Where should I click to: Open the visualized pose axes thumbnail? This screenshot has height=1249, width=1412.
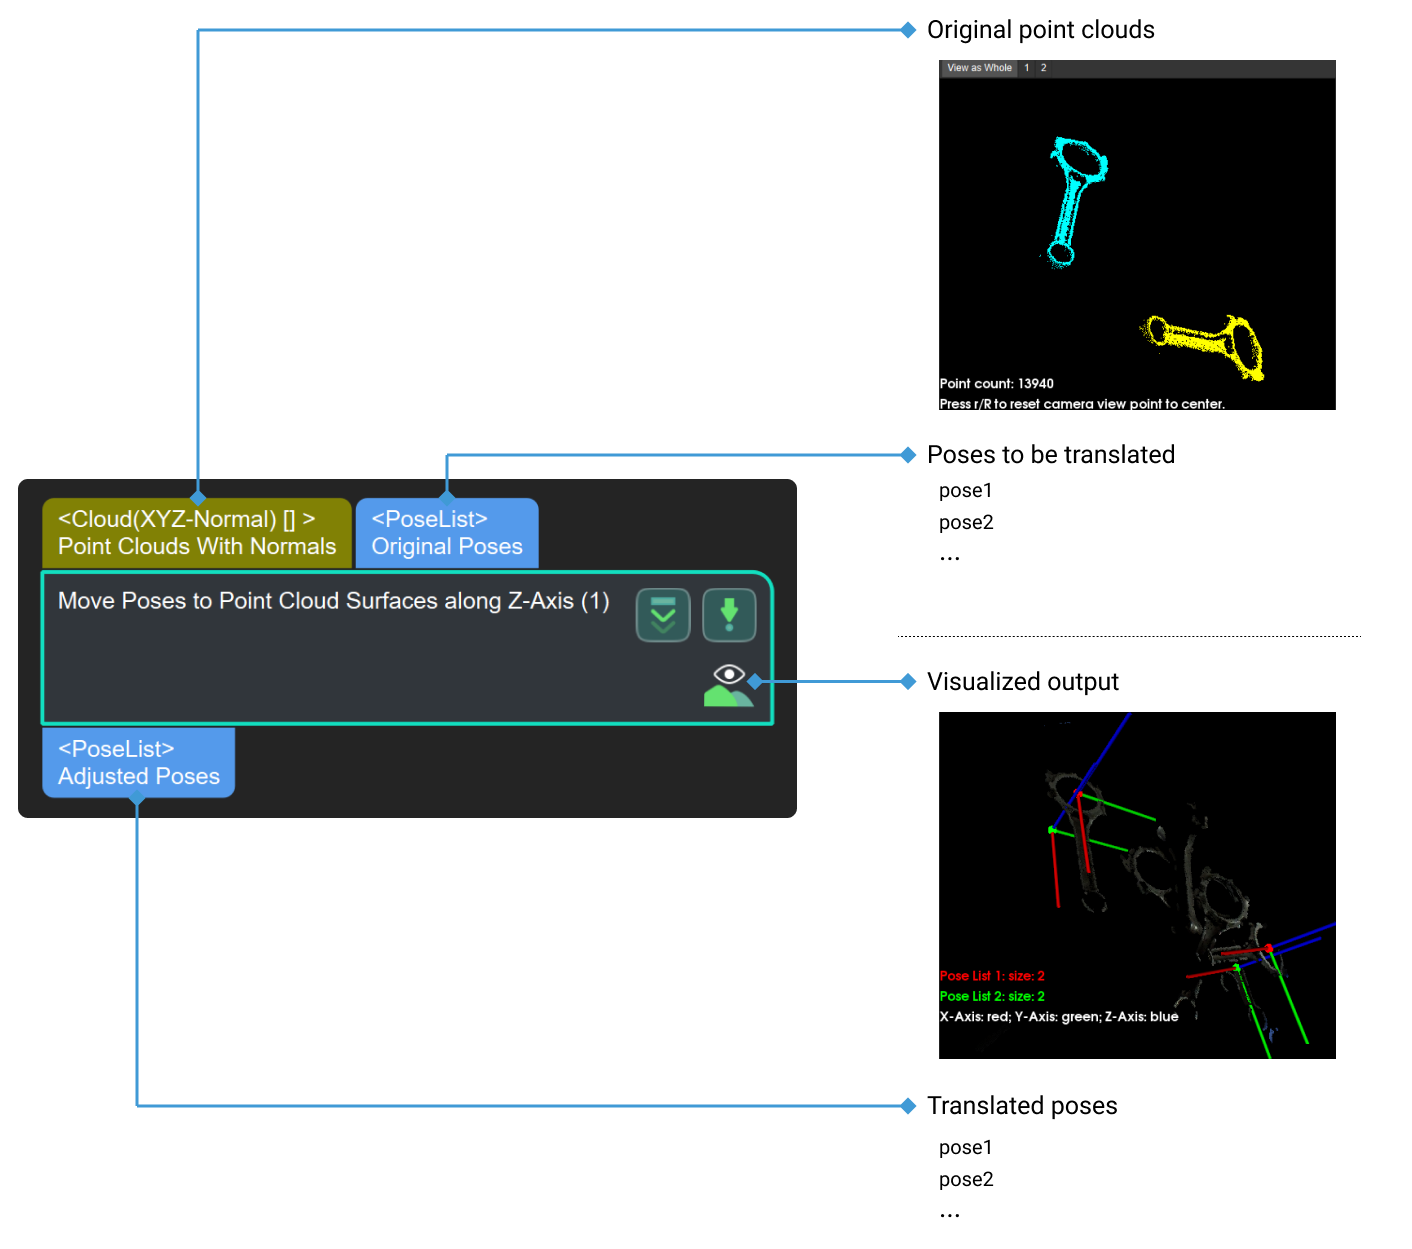(x=1136, y=885)
